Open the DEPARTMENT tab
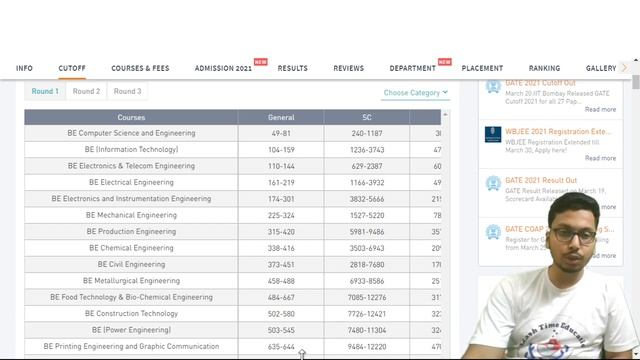The image size is (640, 360). (413, 68)
